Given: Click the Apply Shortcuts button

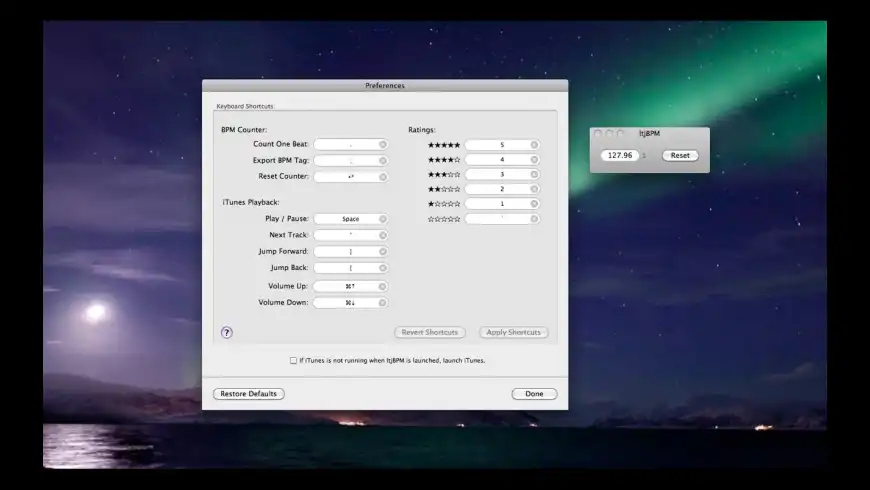Looking at the screenshot, I should click(514, 333).
